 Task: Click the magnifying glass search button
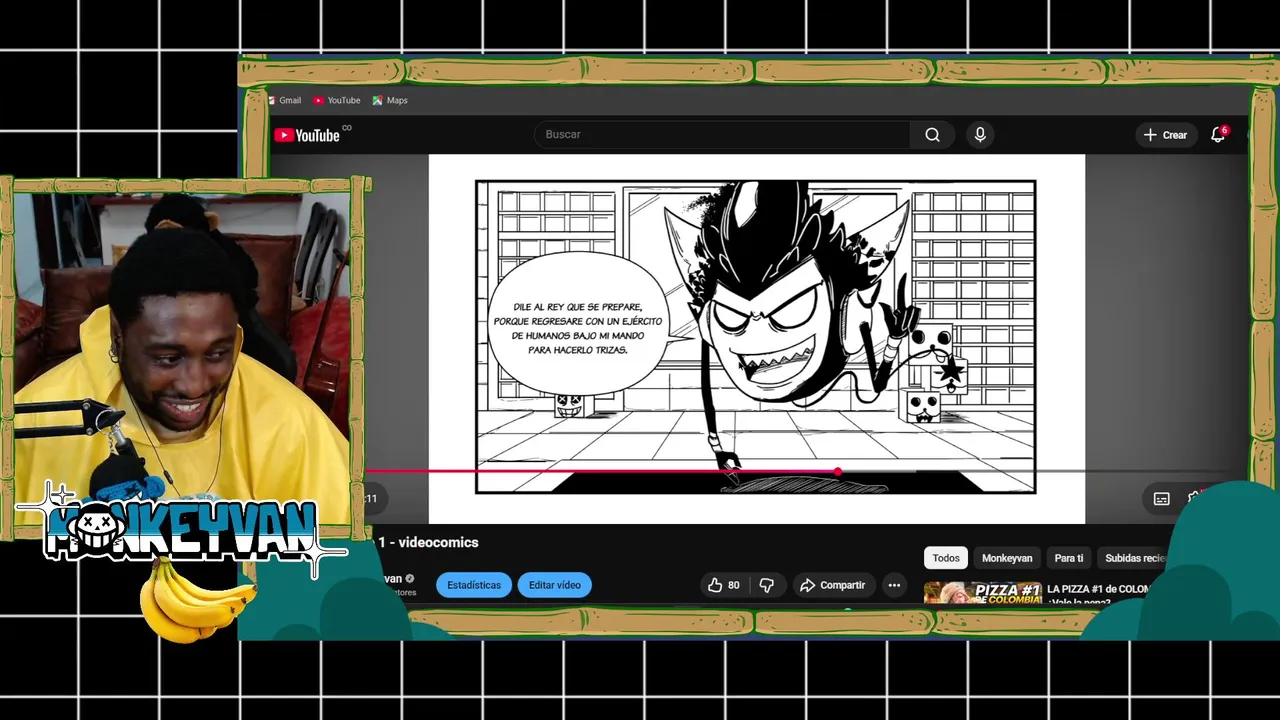[x=932, y=135]
